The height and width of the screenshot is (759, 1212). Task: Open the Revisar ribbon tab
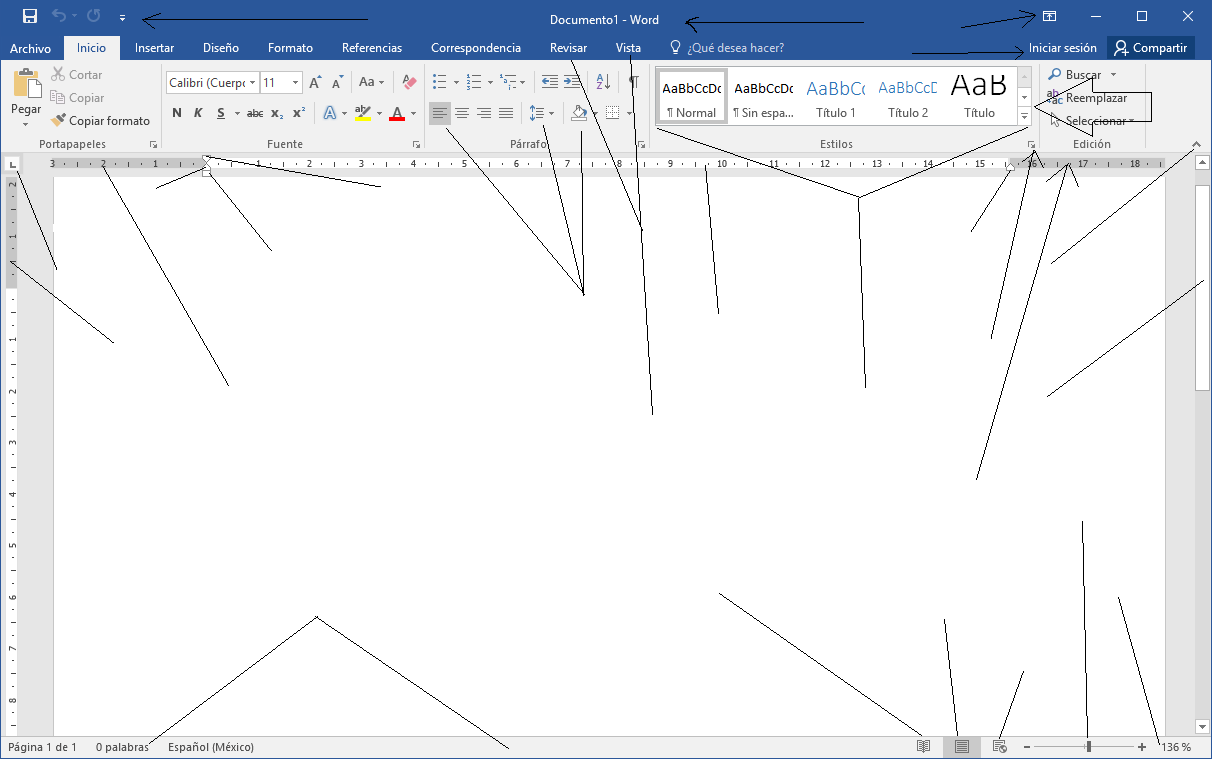568,47
